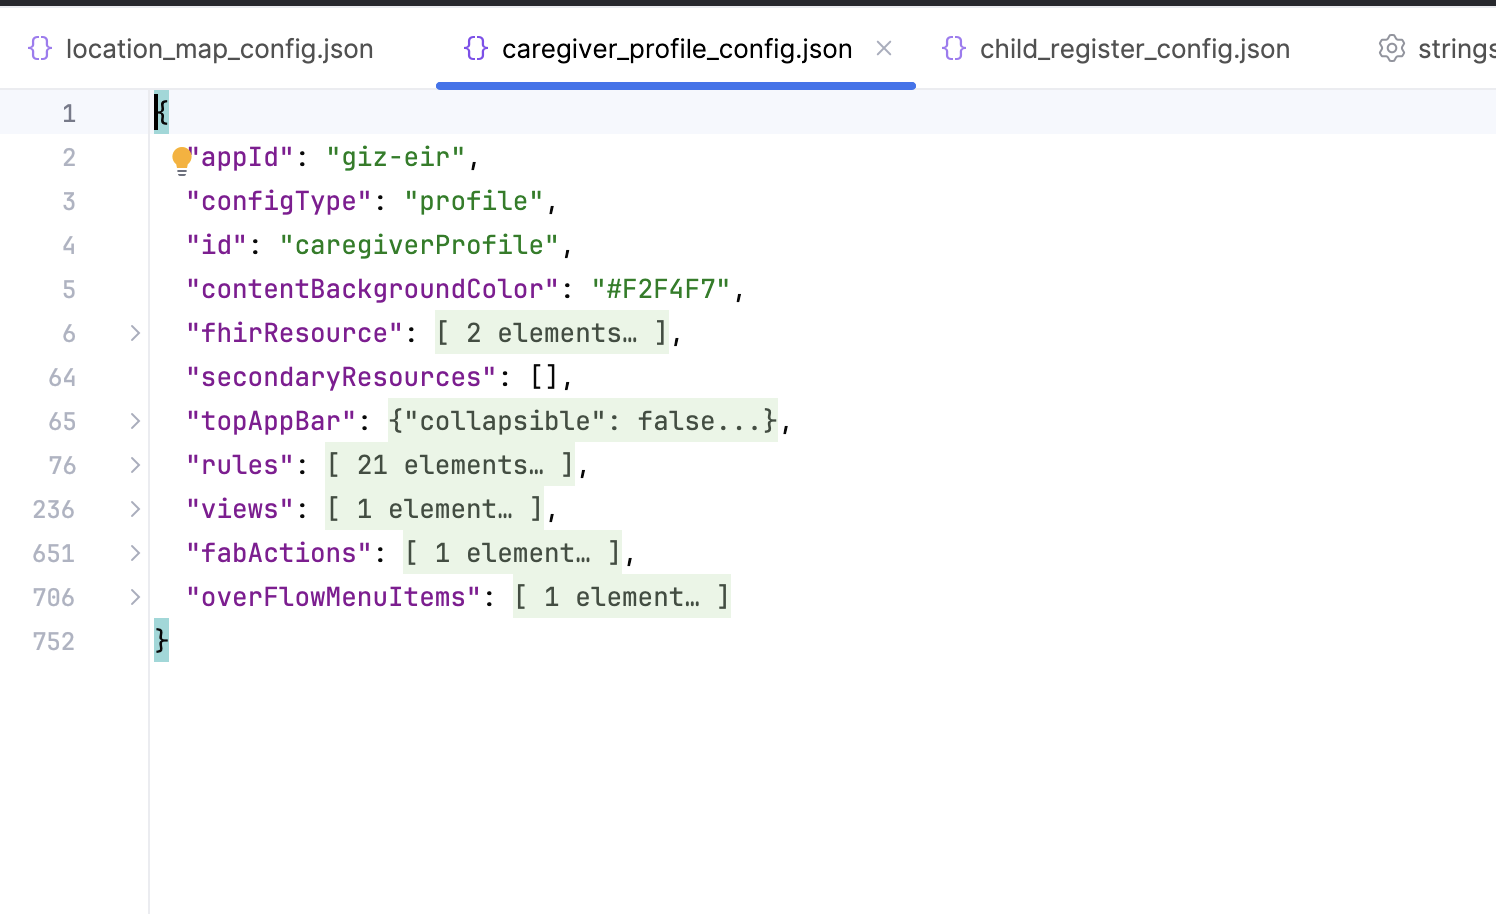Viewport: 1496px width, 914px height.
Task: Click the "id" key
Action: pos(217,245)
